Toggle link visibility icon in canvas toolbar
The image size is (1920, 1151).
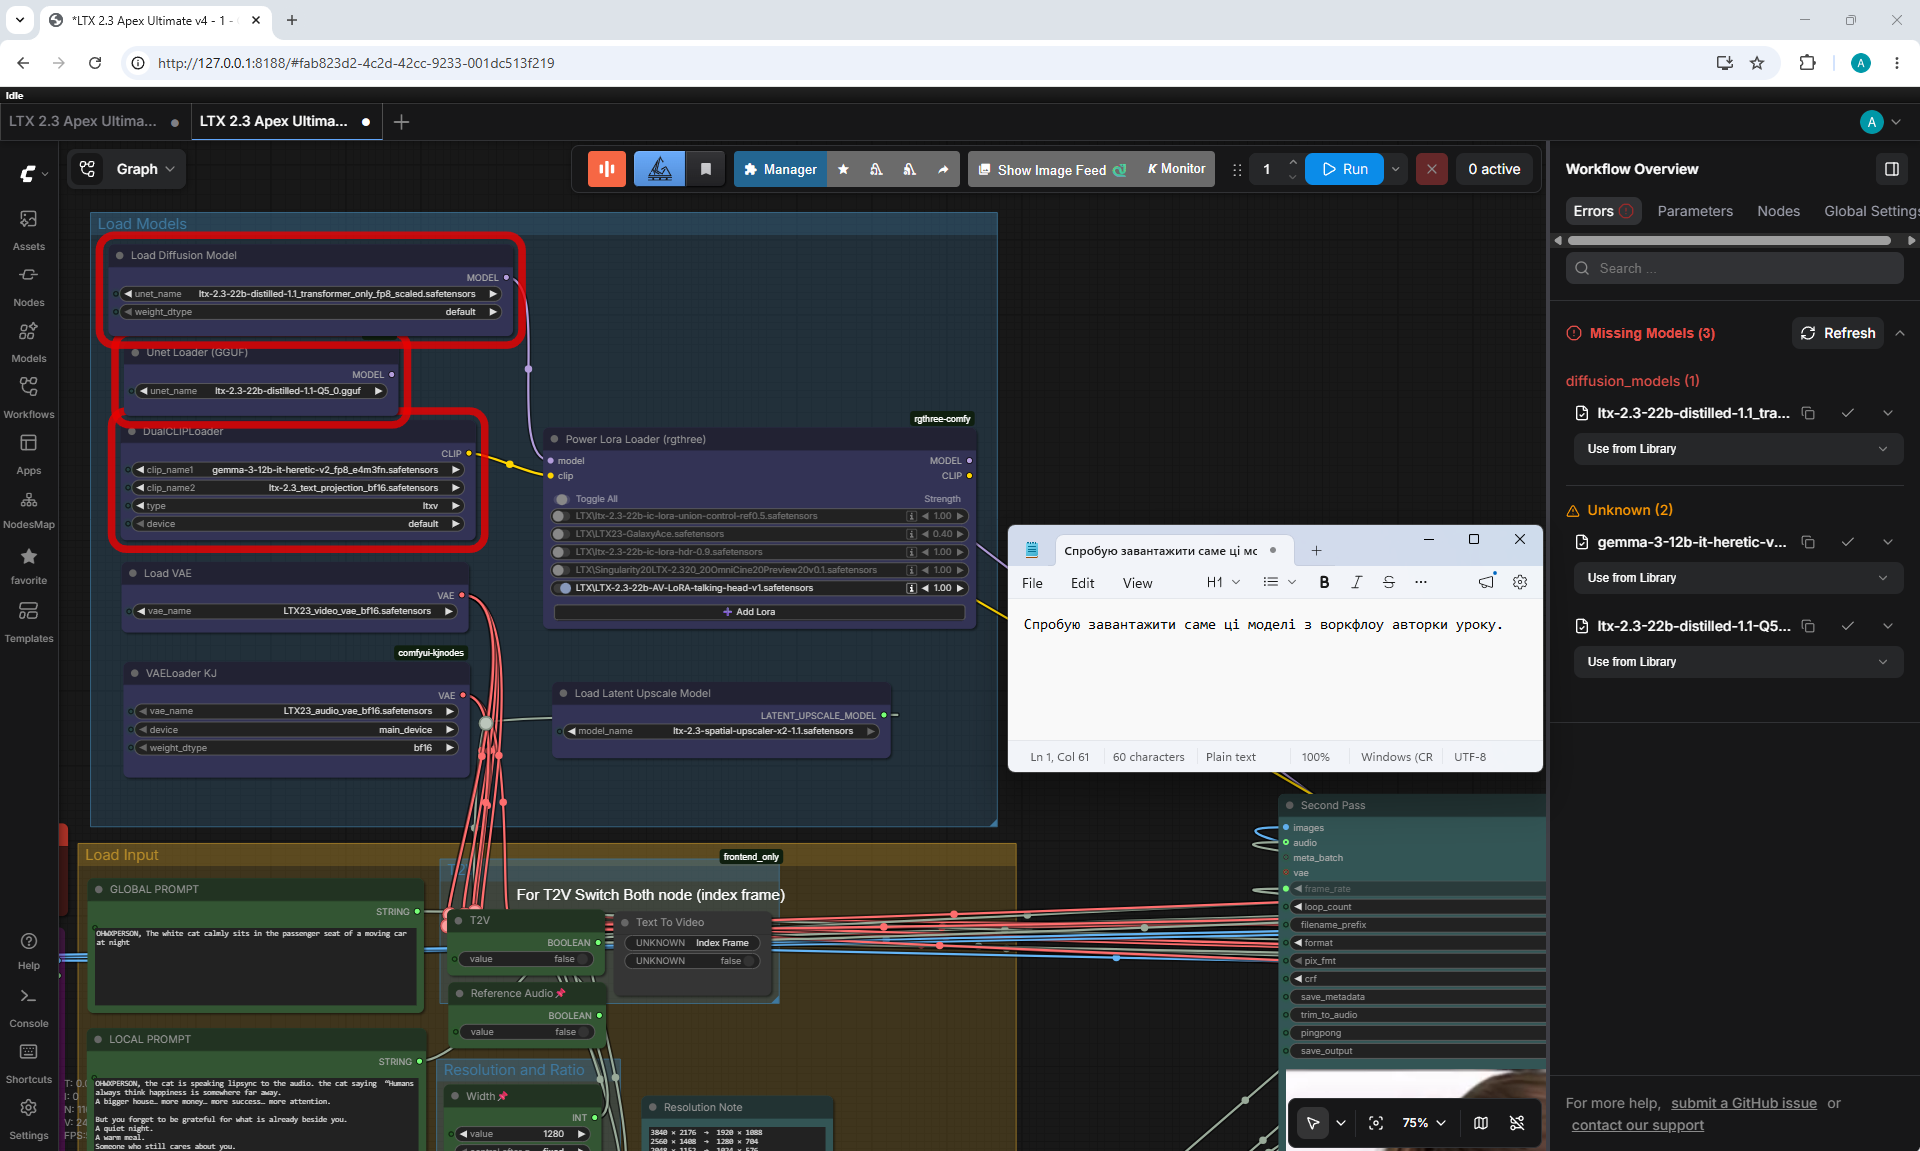(x=1517, y=1123)
